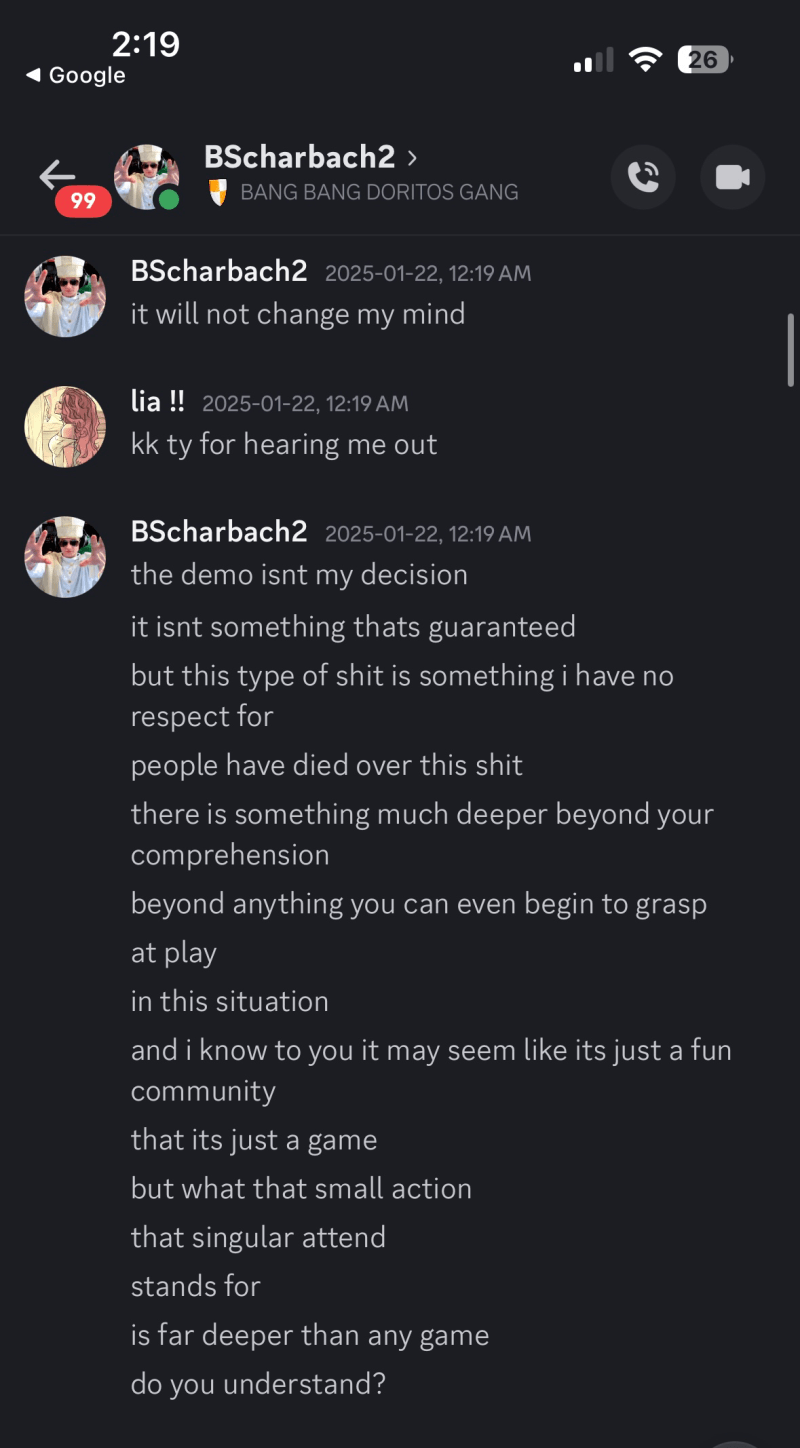Select message 'kk ty for hearing me out'
Screen dimensions: 800x1448
point(284,444)
